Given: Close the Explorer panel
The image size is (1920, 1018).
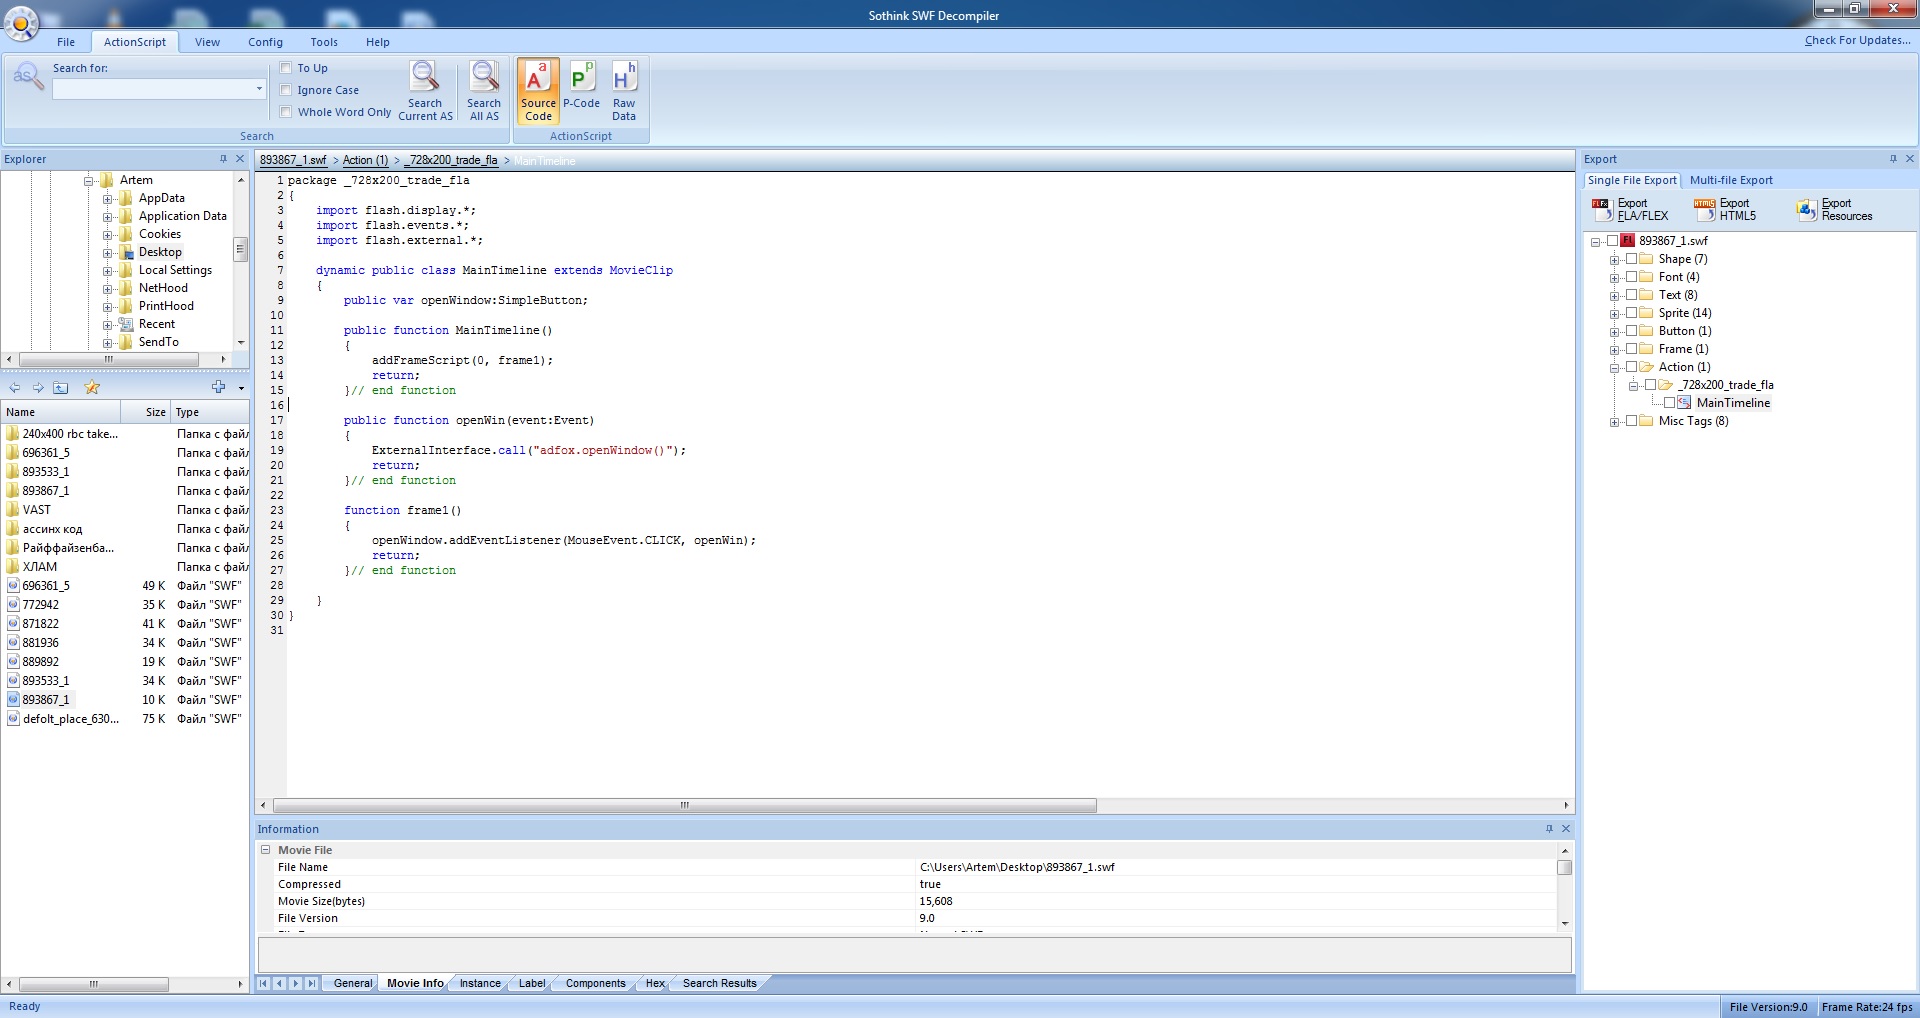Looking at the screenshot, I should coord(240,159).
